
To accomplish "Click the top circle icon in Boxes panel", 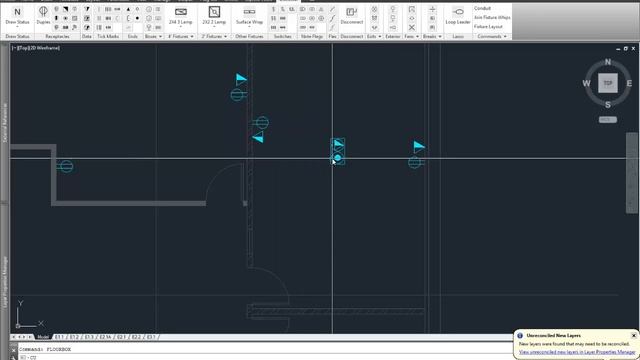I will tap(149, 9).
